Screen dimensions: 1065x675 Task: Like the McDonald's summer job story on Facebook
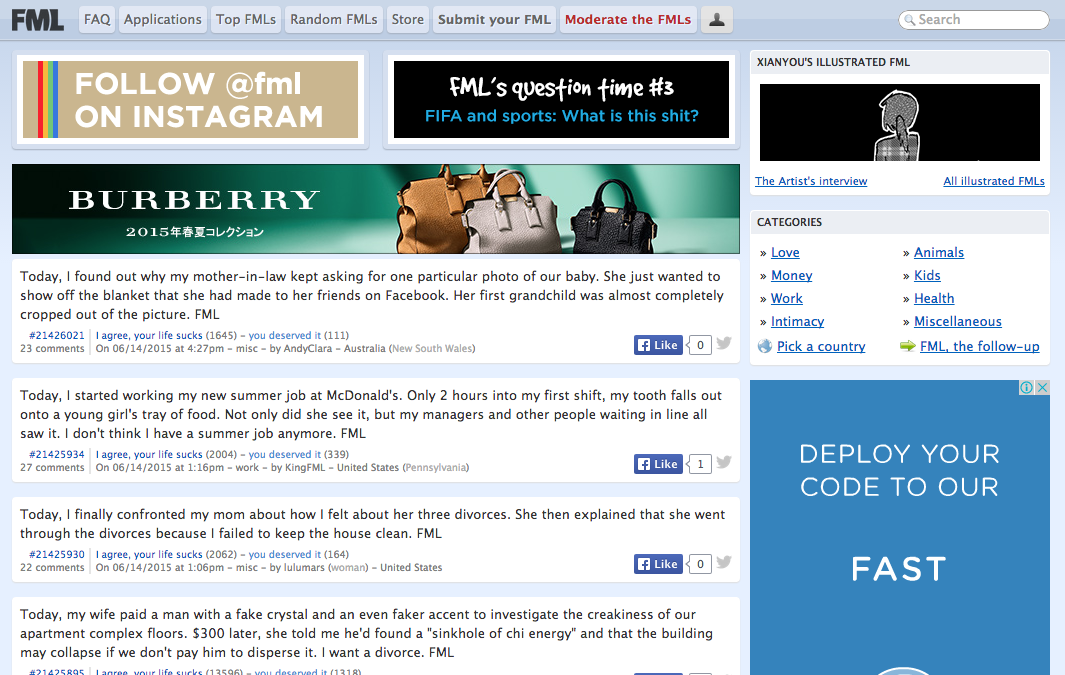point(658,464)
